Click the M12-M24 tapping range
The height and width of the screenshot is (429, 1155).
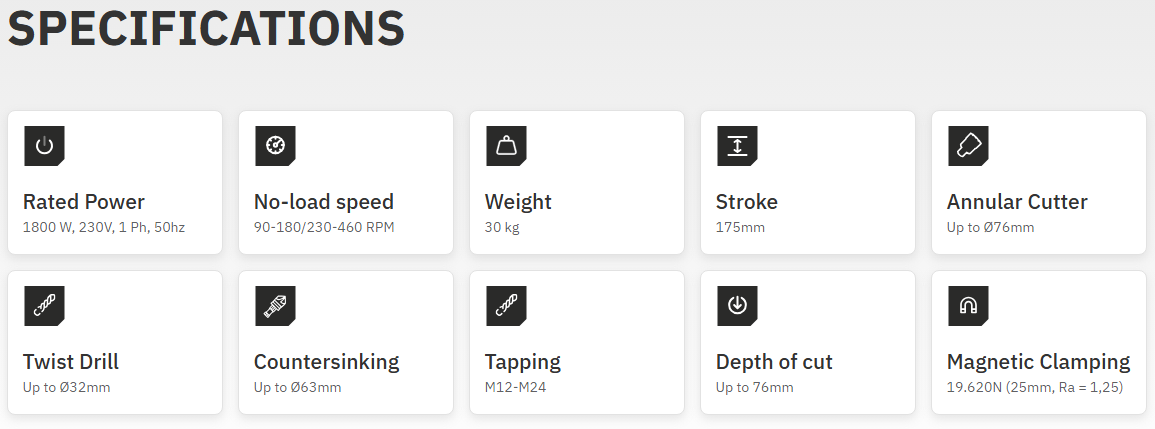(517, 387)
